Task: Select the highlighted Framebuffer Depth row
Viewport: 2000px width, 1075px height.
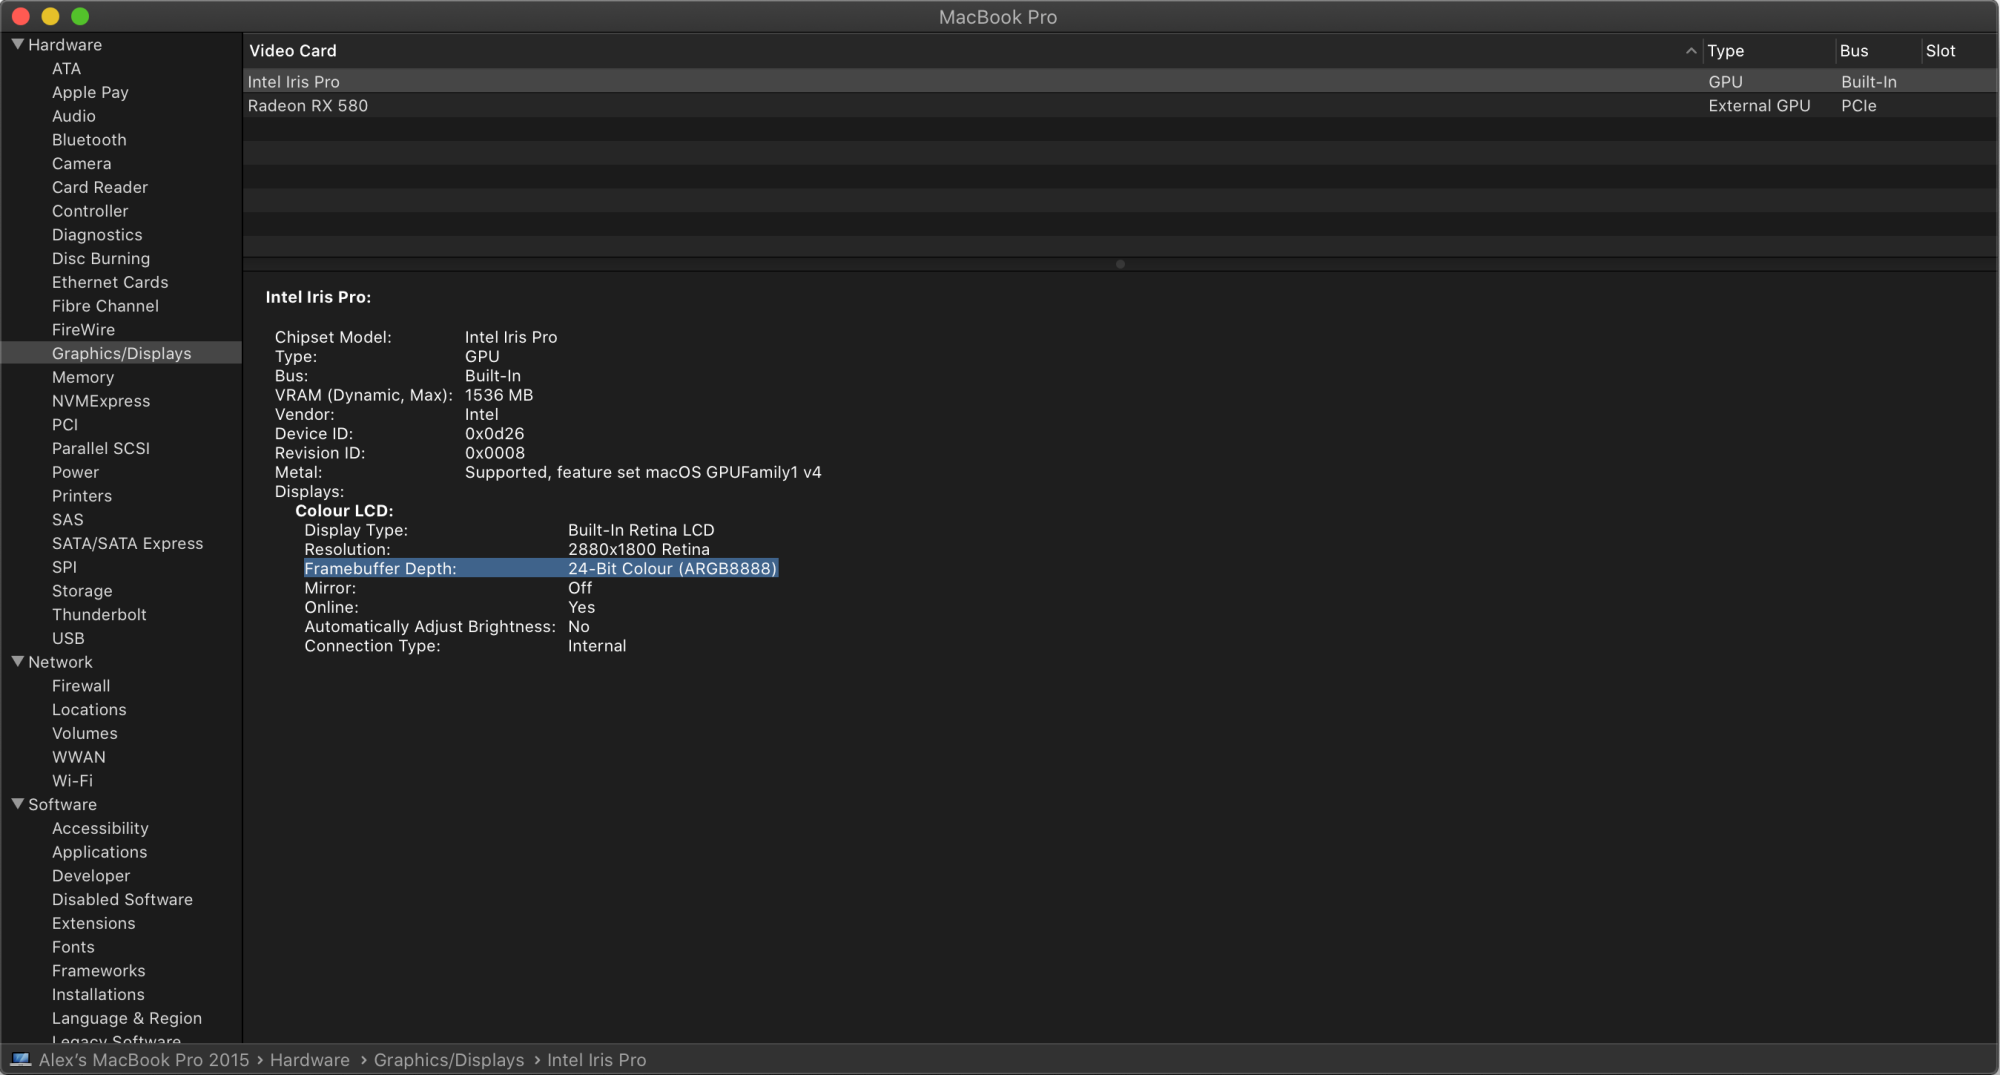Action: 541,568
